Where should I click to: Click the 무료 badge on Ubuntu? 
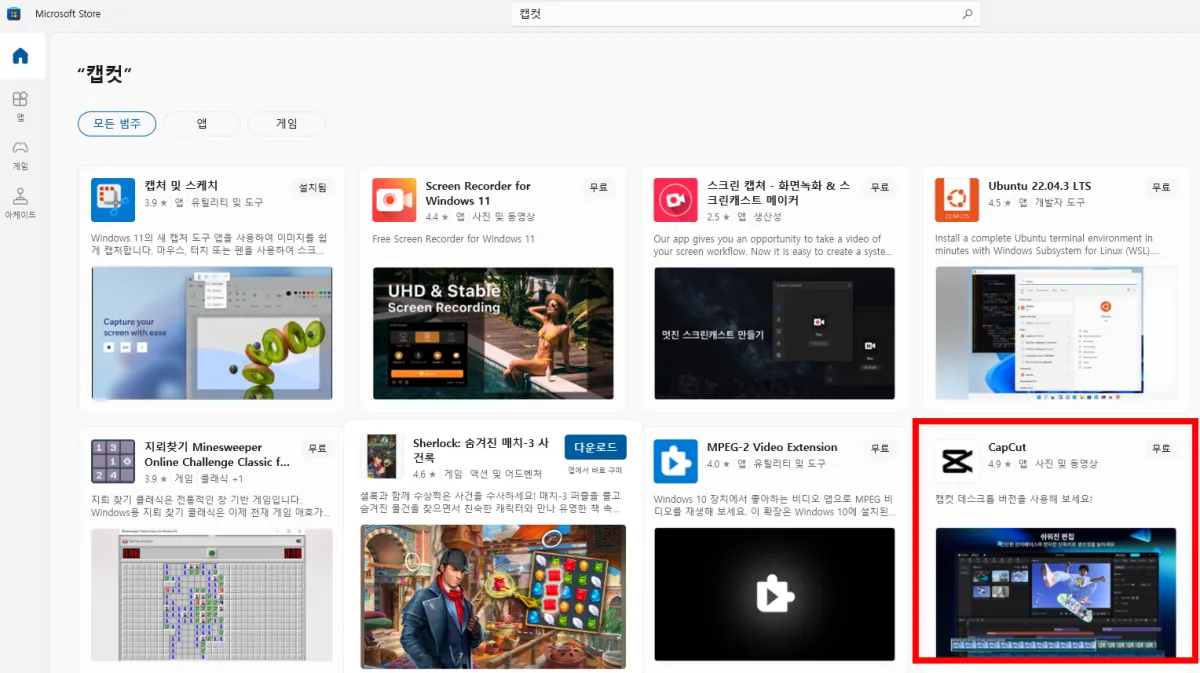point(1160,187)
